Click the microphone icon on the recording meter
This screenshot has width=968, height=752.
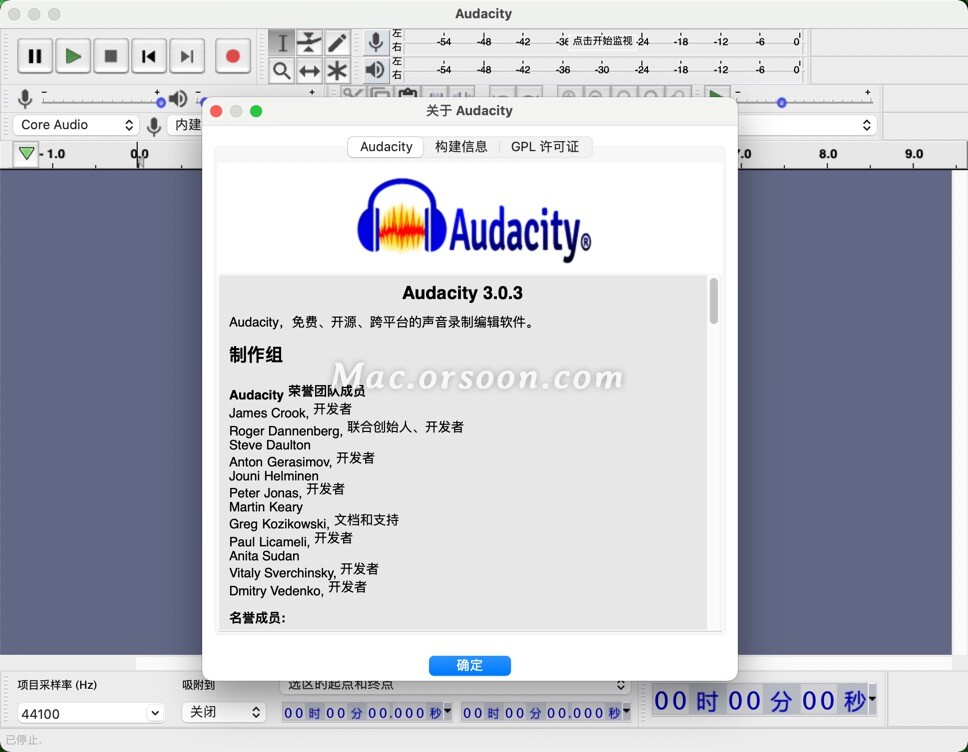[375, 41]
